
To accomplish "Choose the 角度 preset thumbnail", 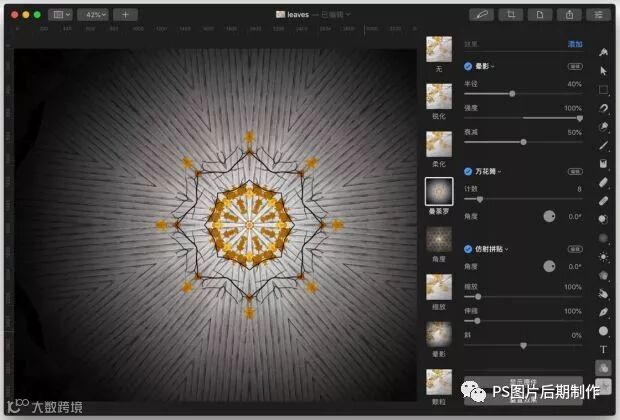I will click(439, 239).
